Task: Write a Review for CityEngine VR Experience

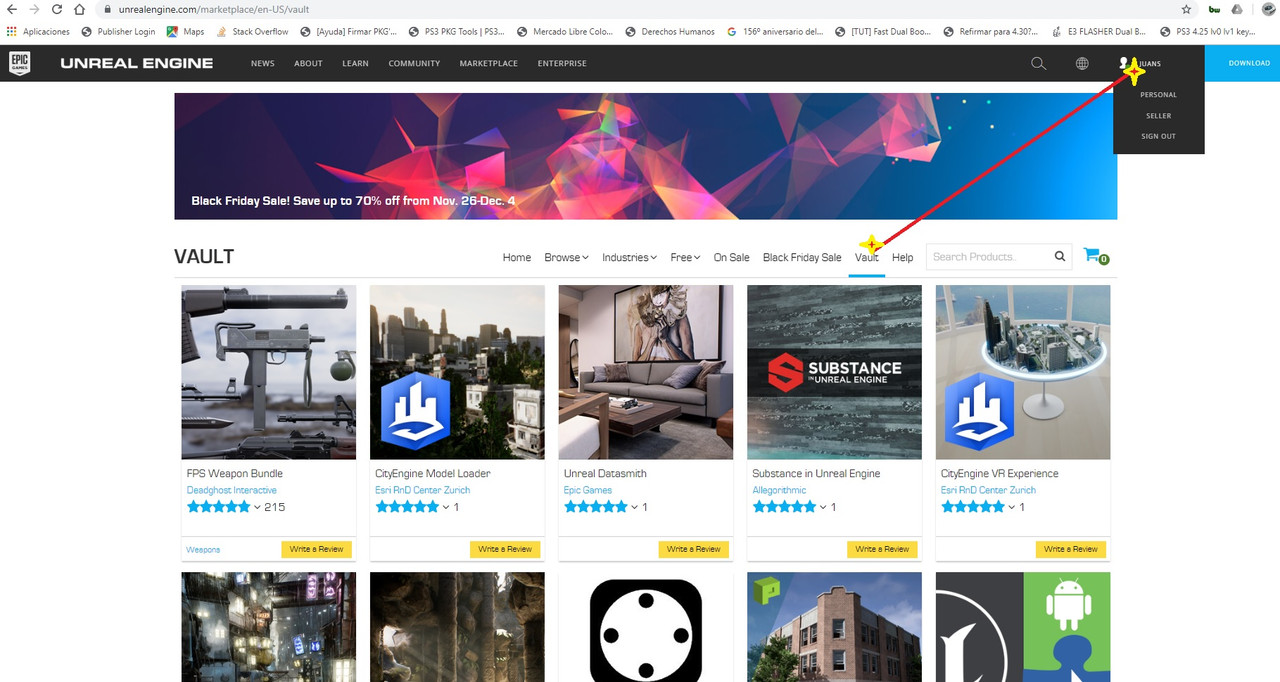Action: [x=1070, y=549]
